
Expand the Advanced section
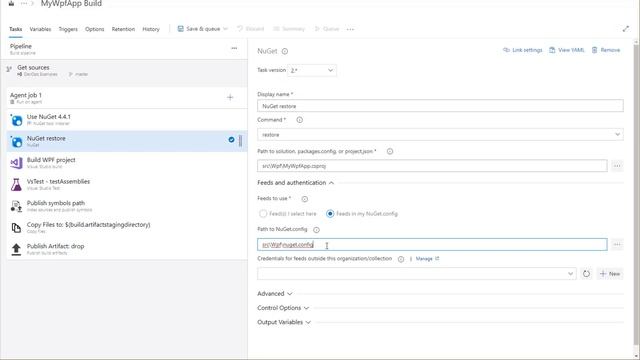pos(275,293)
